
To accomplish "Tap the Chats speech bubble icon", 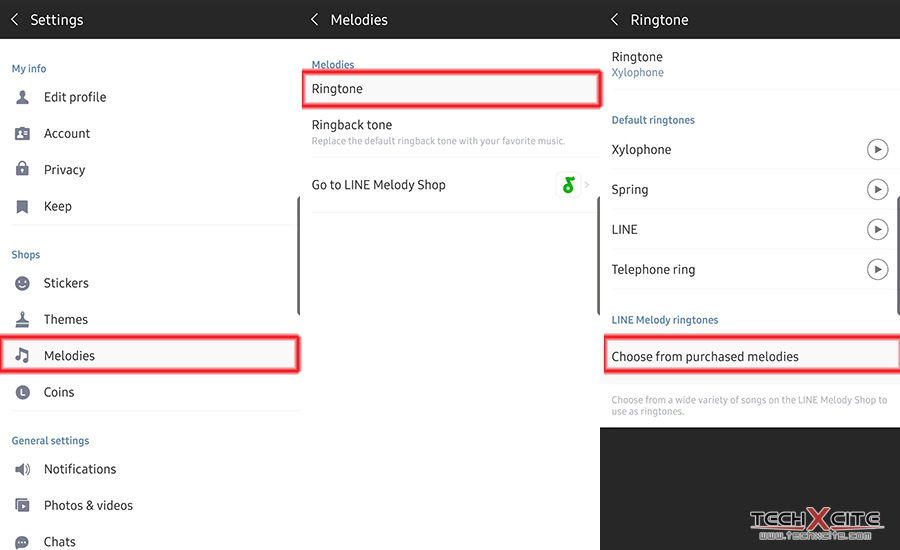I will (x=22, y=542).
